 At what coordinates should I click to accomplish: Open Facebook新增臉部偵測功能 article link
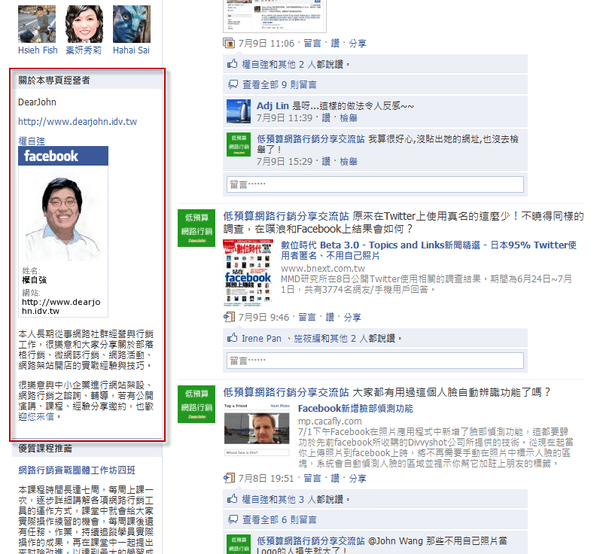pyautogui.click(x=355, y=409)
